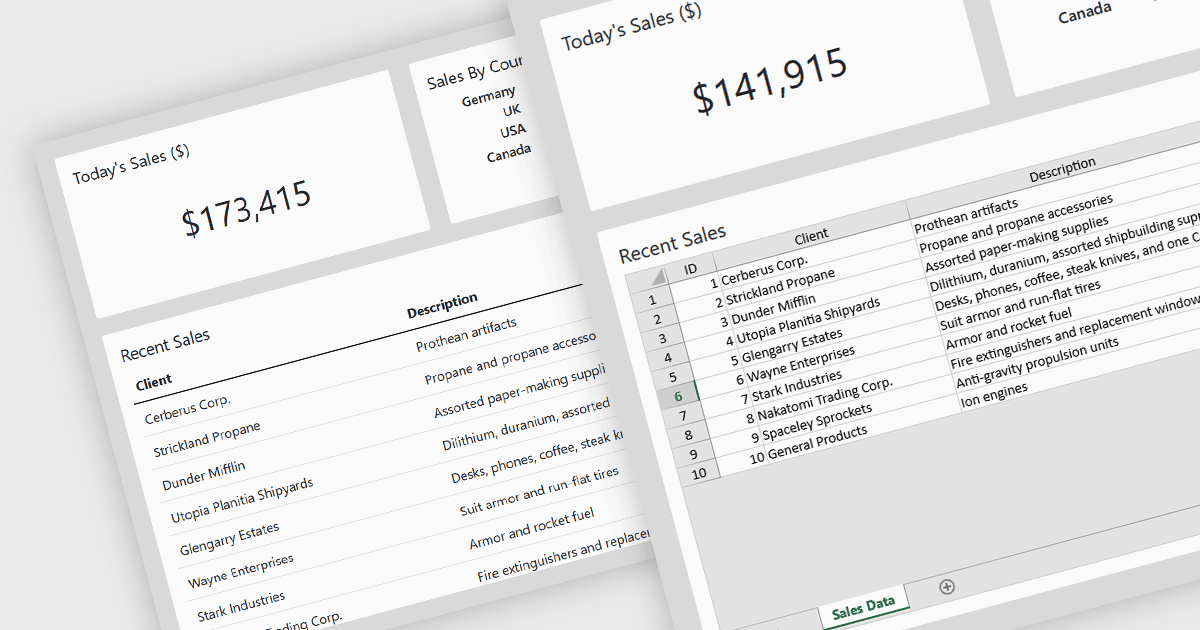Select Utopia Planitia Shipyards cell in the spreadsheet
1200x630 pixels.
pyautogui.click(x=808, y=321)
